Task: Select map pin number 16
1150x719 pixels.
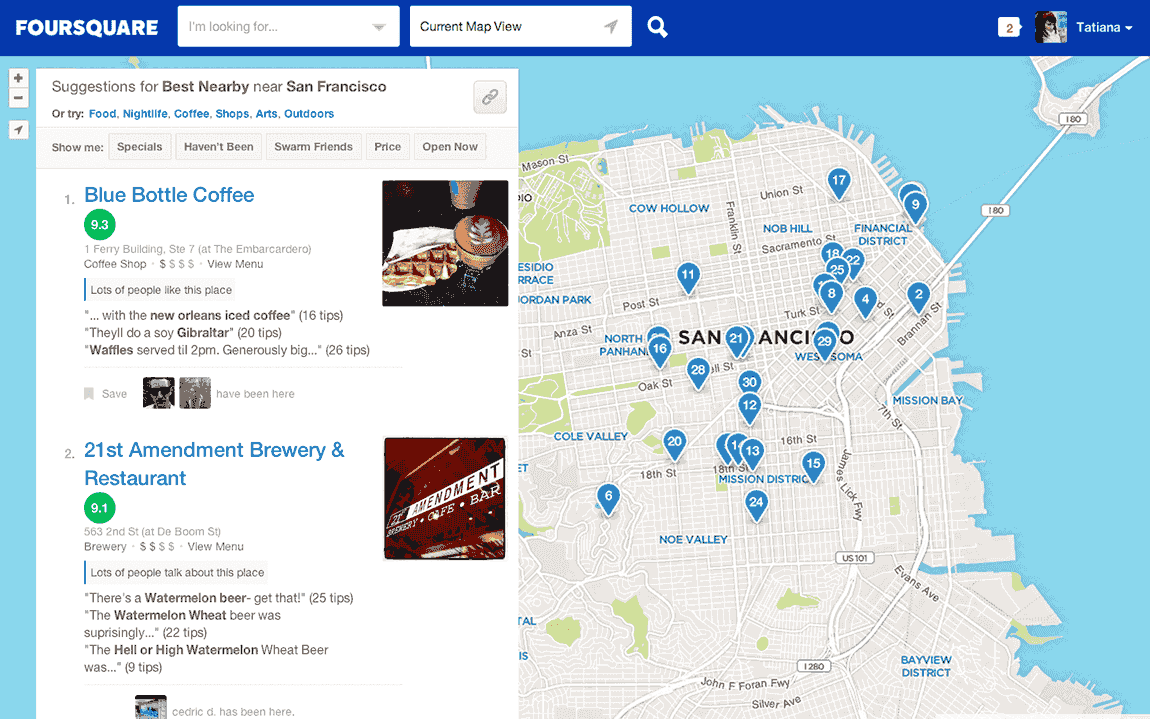Action: pyautogui.click(x=659, y=351)
